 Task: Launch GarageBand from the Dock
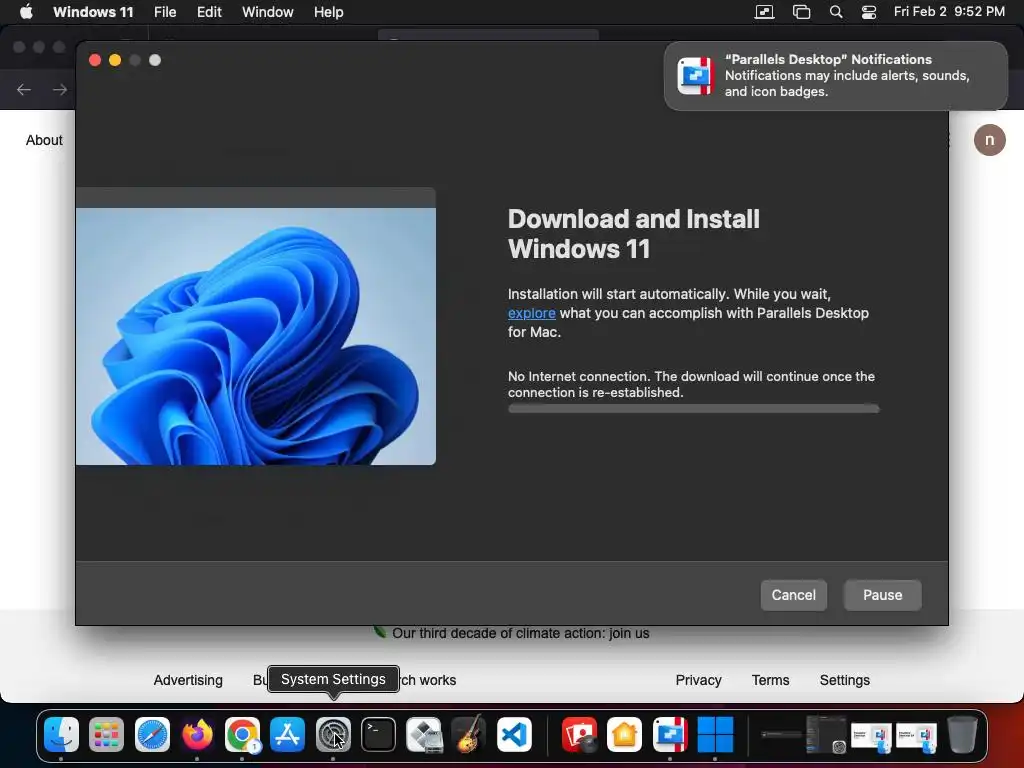tap(468, 734)
